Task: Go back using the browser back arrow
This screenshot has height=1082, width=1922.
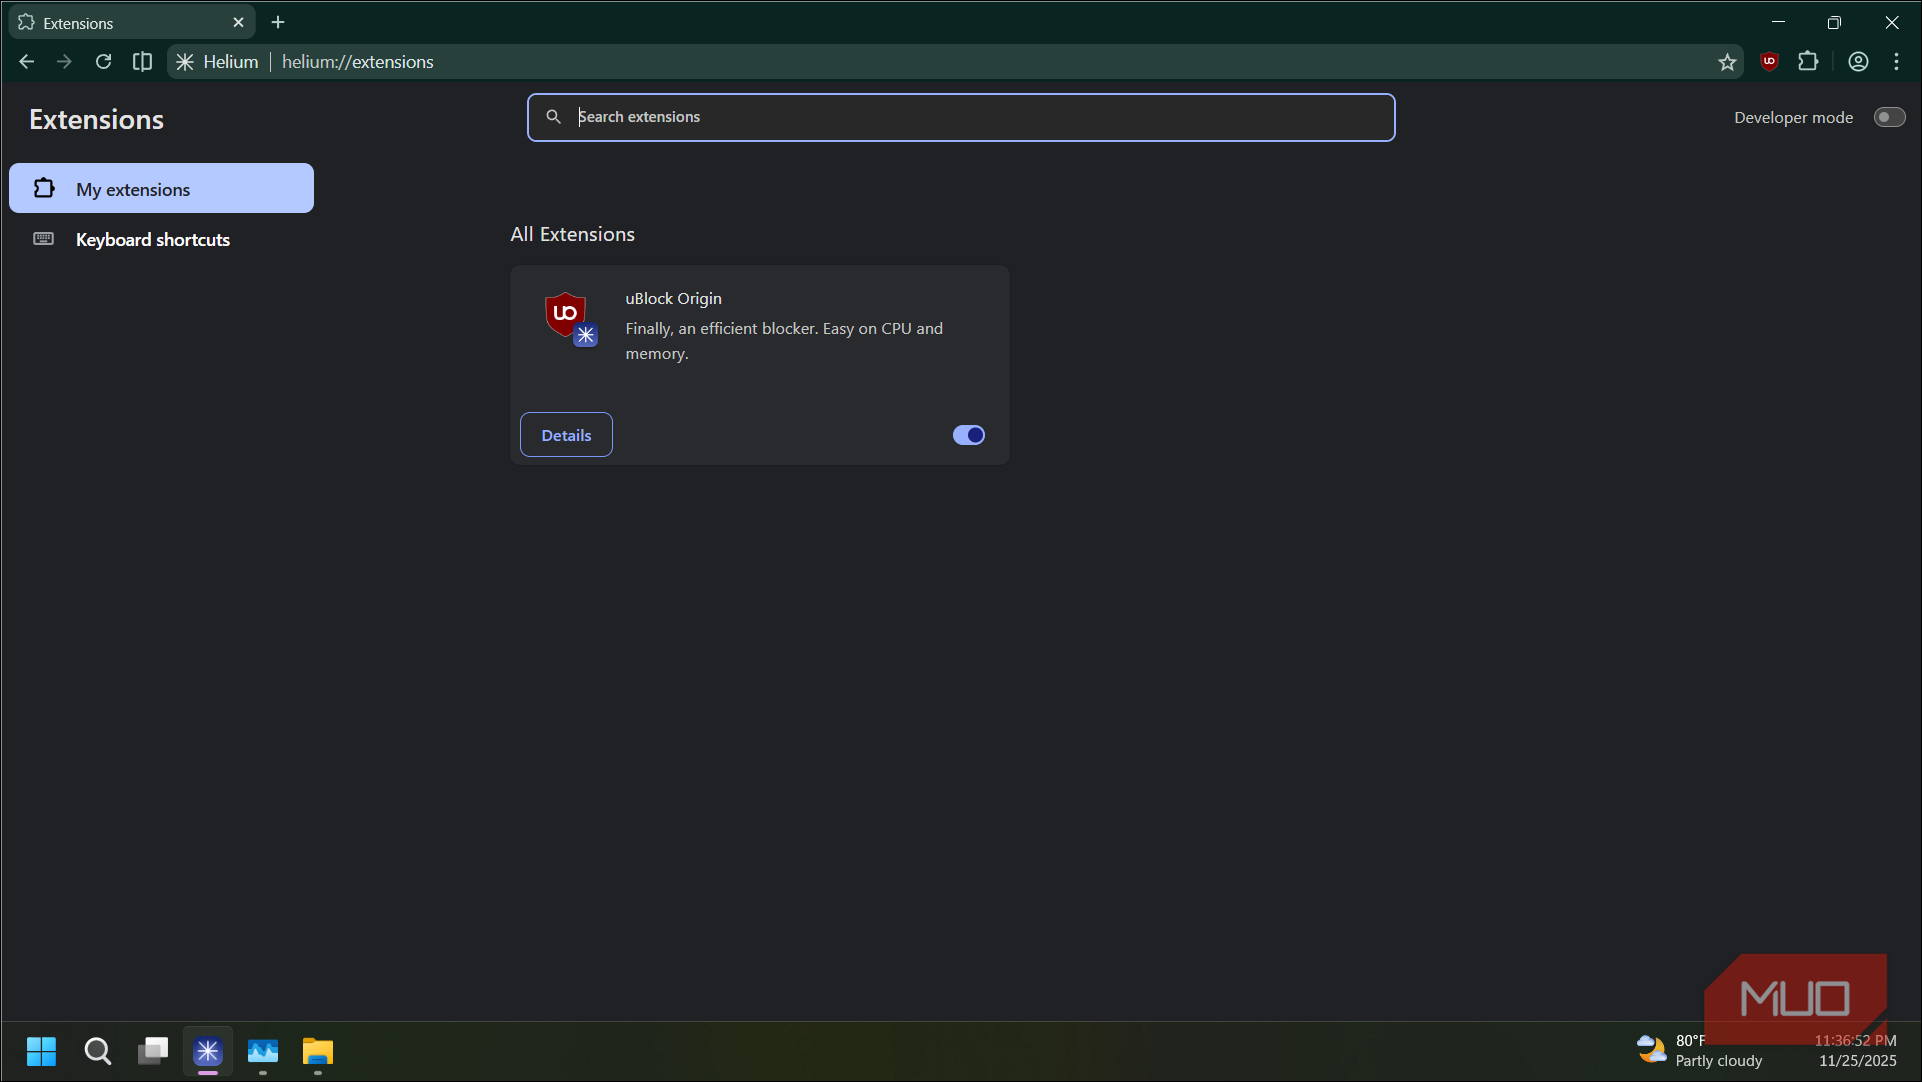Action: [x=27, y=62]
